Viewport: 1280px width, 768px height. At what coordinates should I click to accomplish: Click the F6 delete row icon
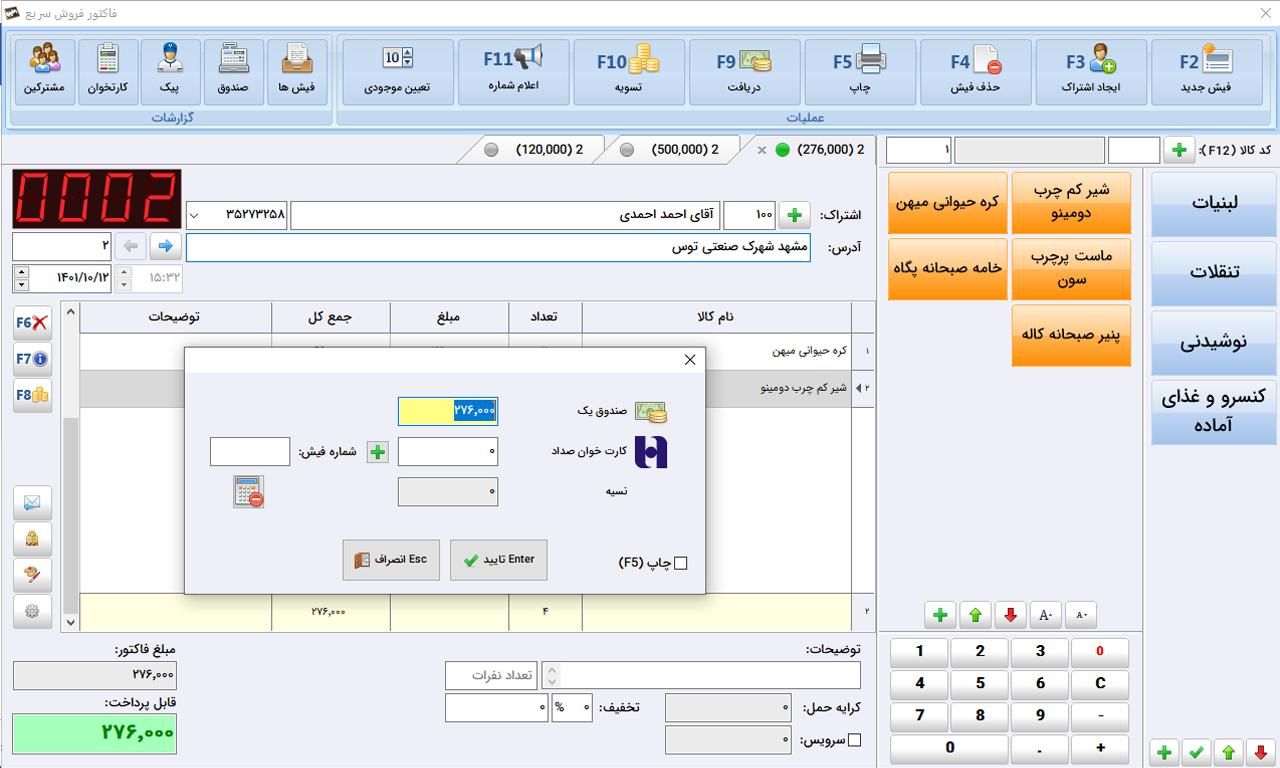pyautogui.click(x=32, y=323)
